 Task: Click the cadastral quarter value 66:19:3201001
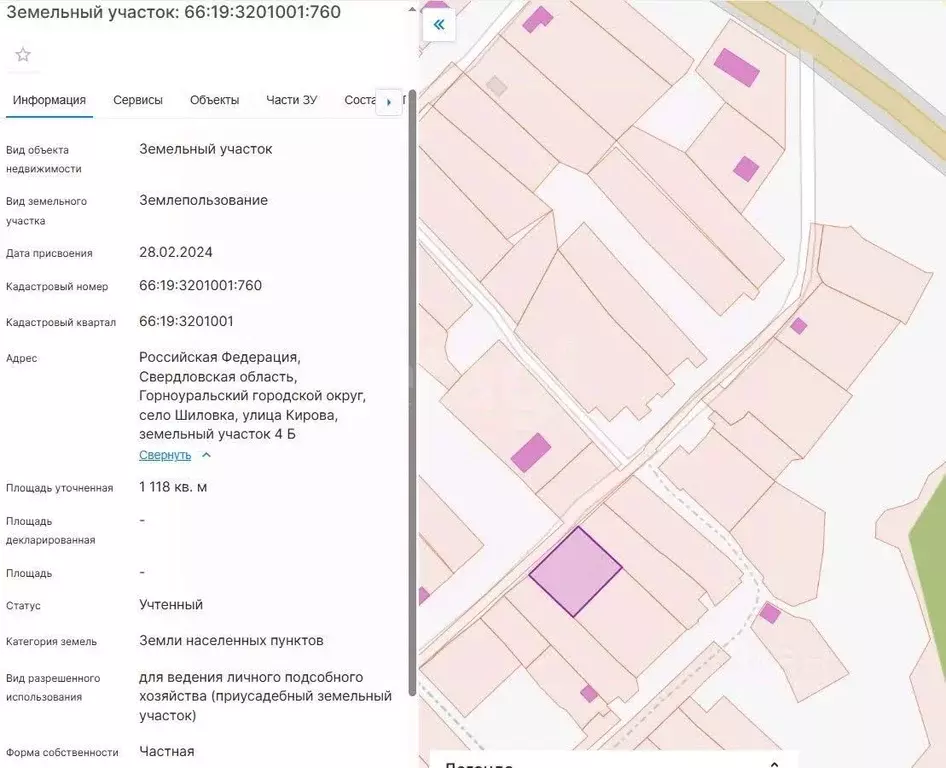click(x=186, y=322)
